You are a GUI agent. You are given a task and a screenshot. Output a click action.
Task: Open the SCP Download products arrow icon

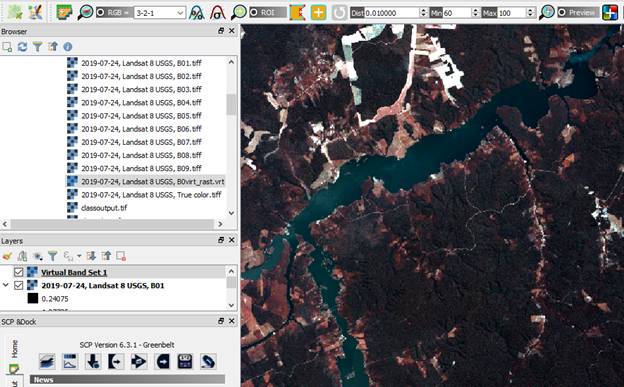point(93,362)
